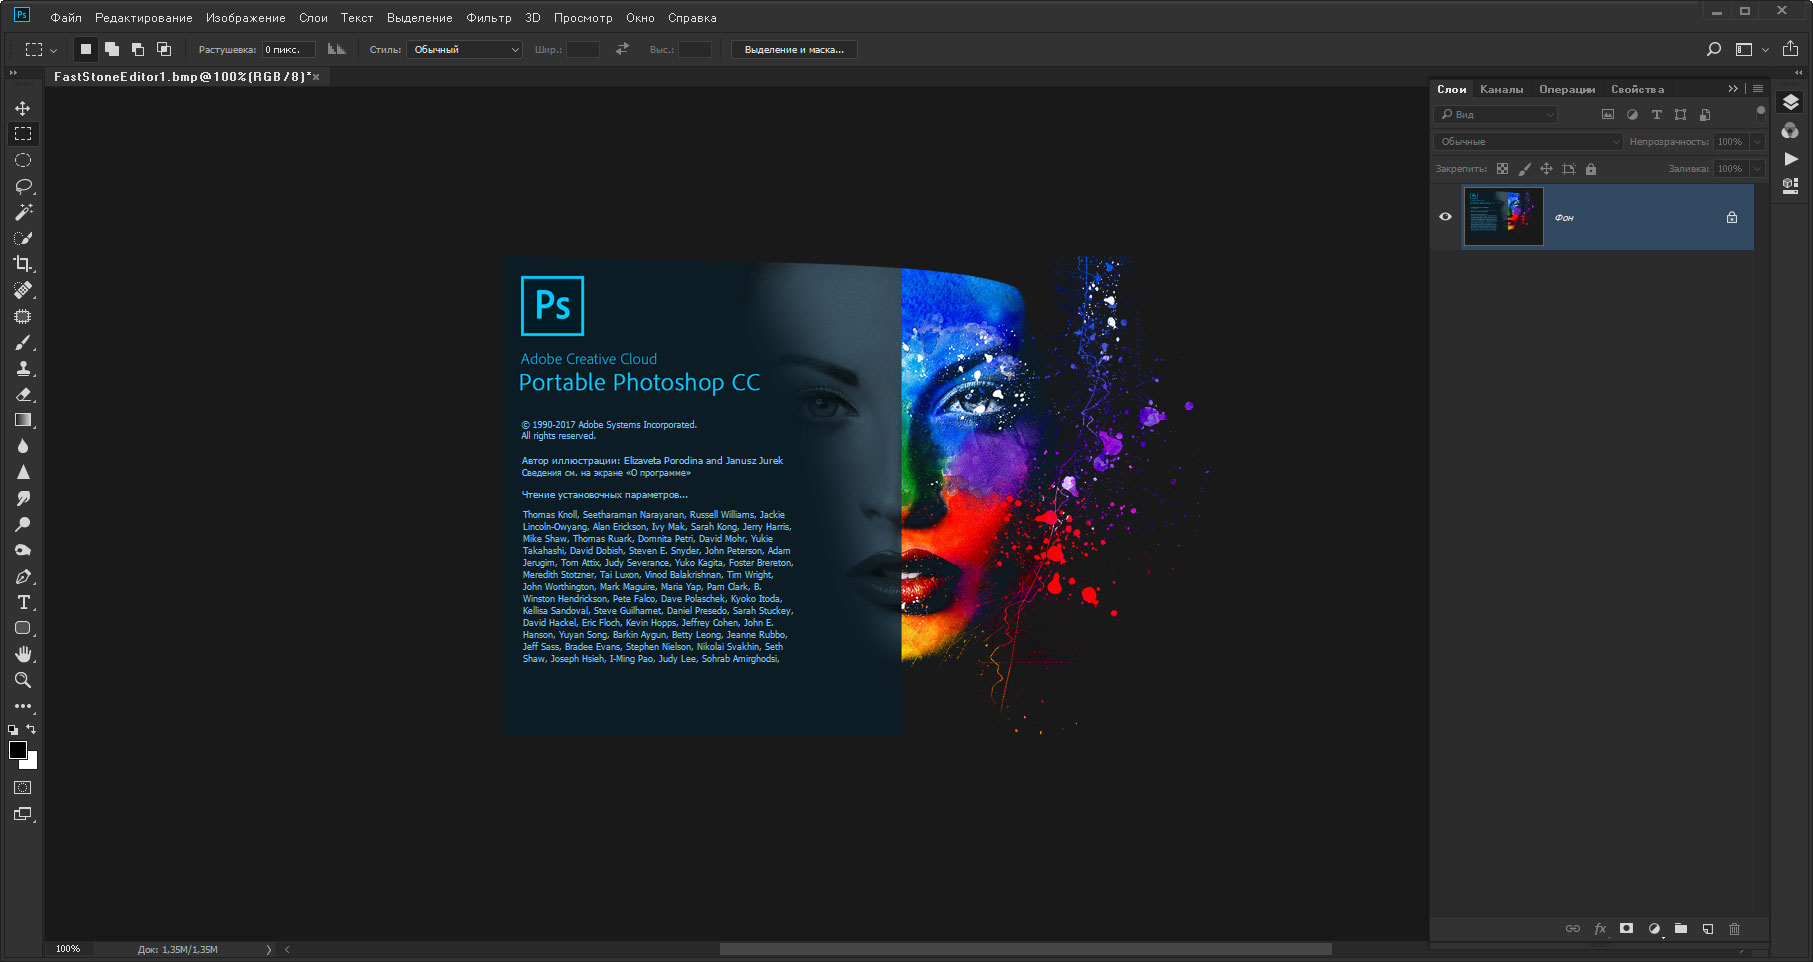Select the Magic Wand tool
Screen dimensions: 1813x962
23,212
